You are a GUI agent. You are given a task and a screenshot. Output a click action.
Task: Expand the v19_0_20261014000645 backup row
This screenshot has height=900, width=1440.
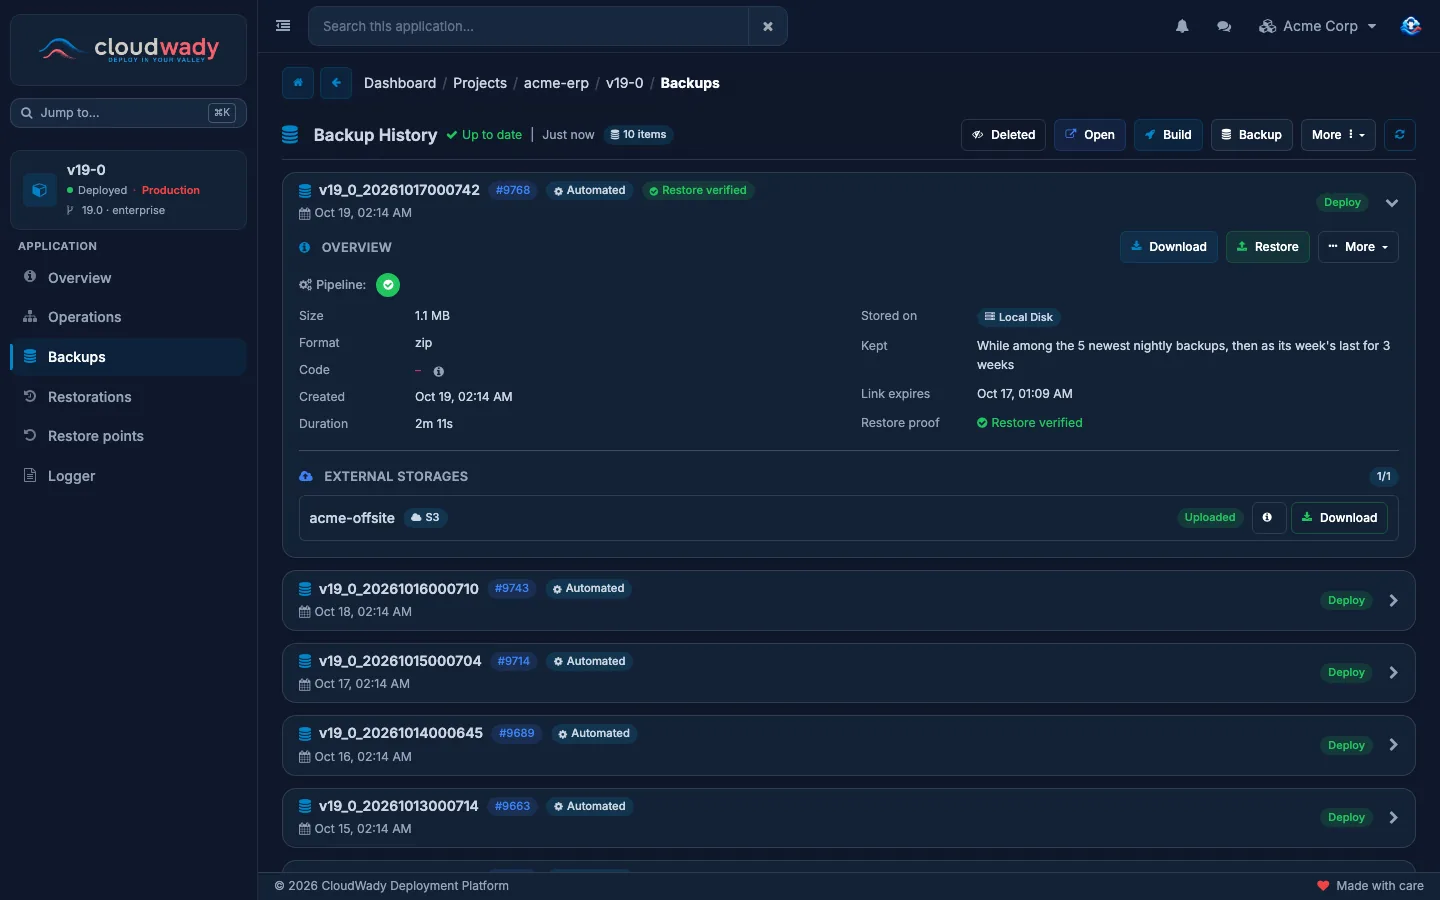[x=1394, y=745]
